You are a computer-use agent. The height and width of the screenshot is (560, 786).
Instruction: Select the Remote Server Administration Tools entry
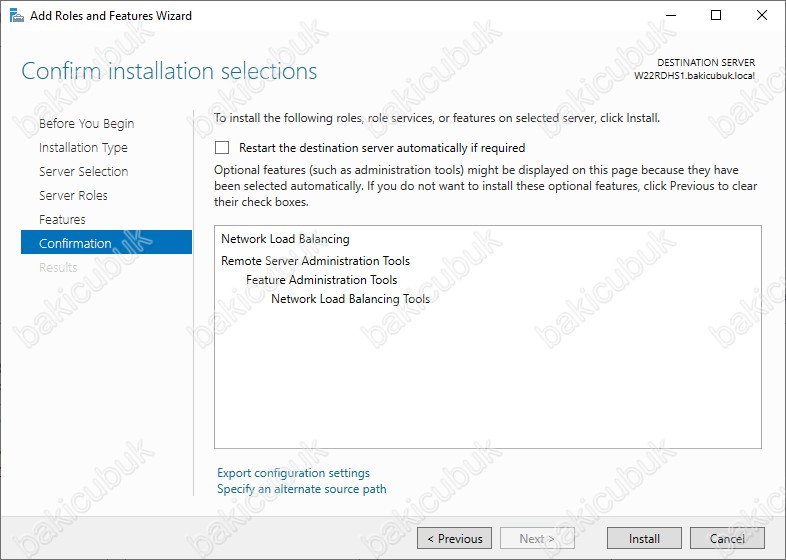(315, 261)
